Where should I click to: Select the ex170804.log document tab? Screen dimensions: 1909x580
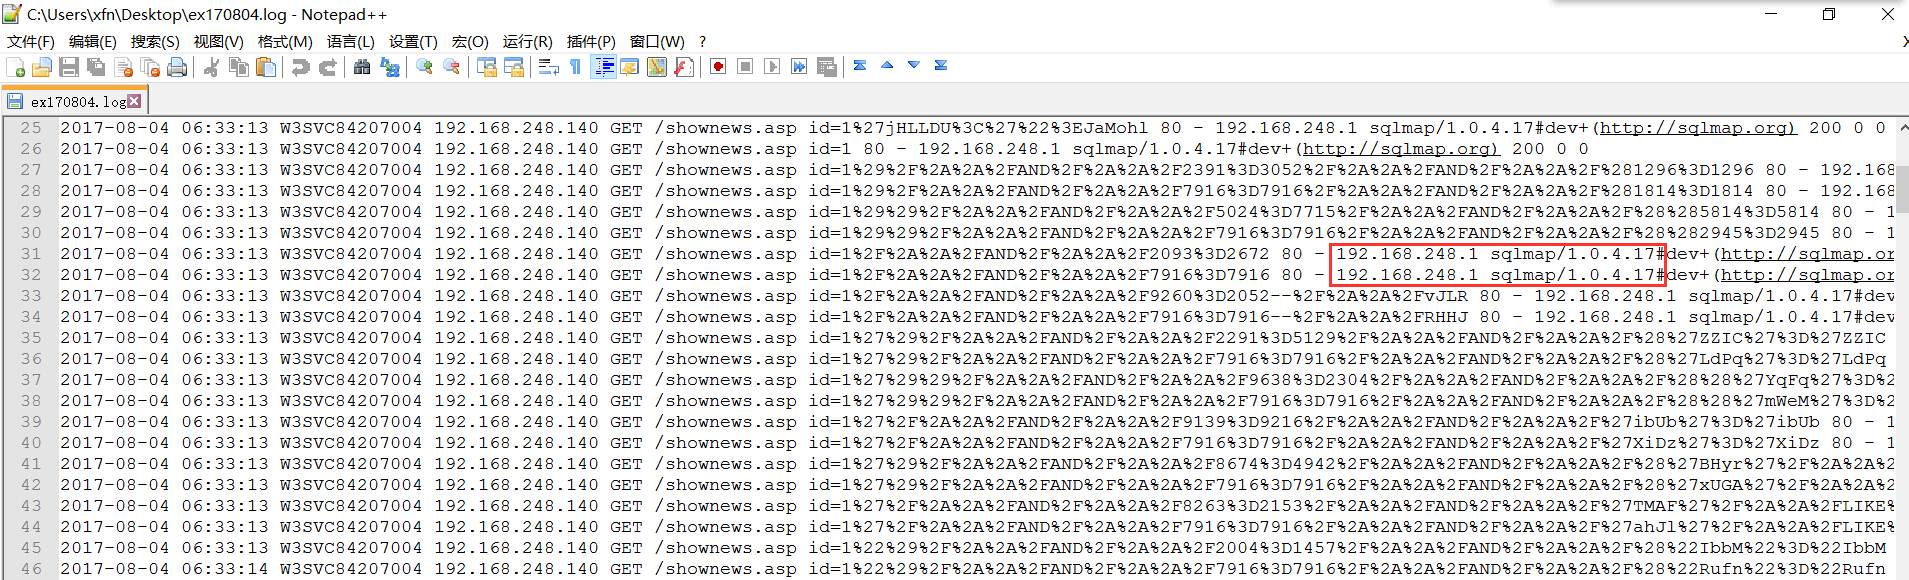(x=75, y=101)
